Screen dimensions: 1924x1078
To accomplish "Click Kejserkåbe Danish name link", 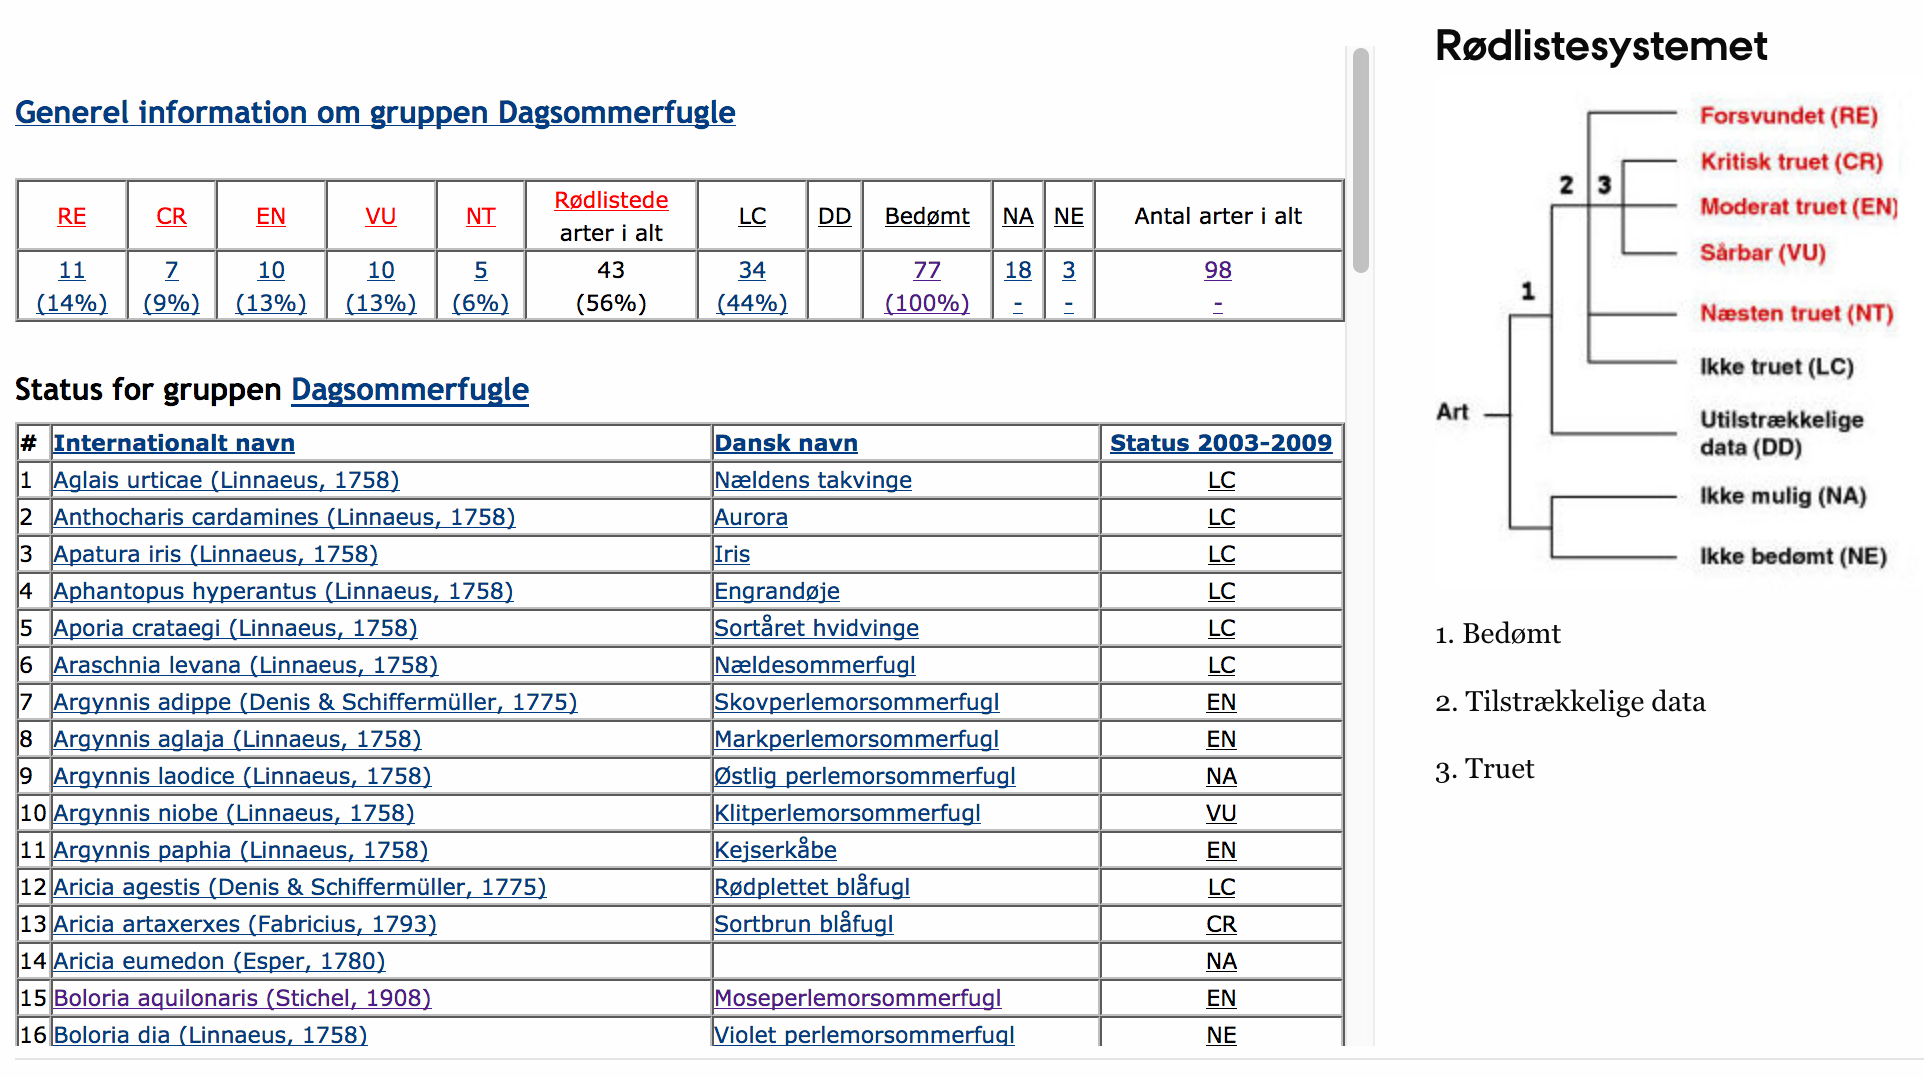I will pos(775,850).
